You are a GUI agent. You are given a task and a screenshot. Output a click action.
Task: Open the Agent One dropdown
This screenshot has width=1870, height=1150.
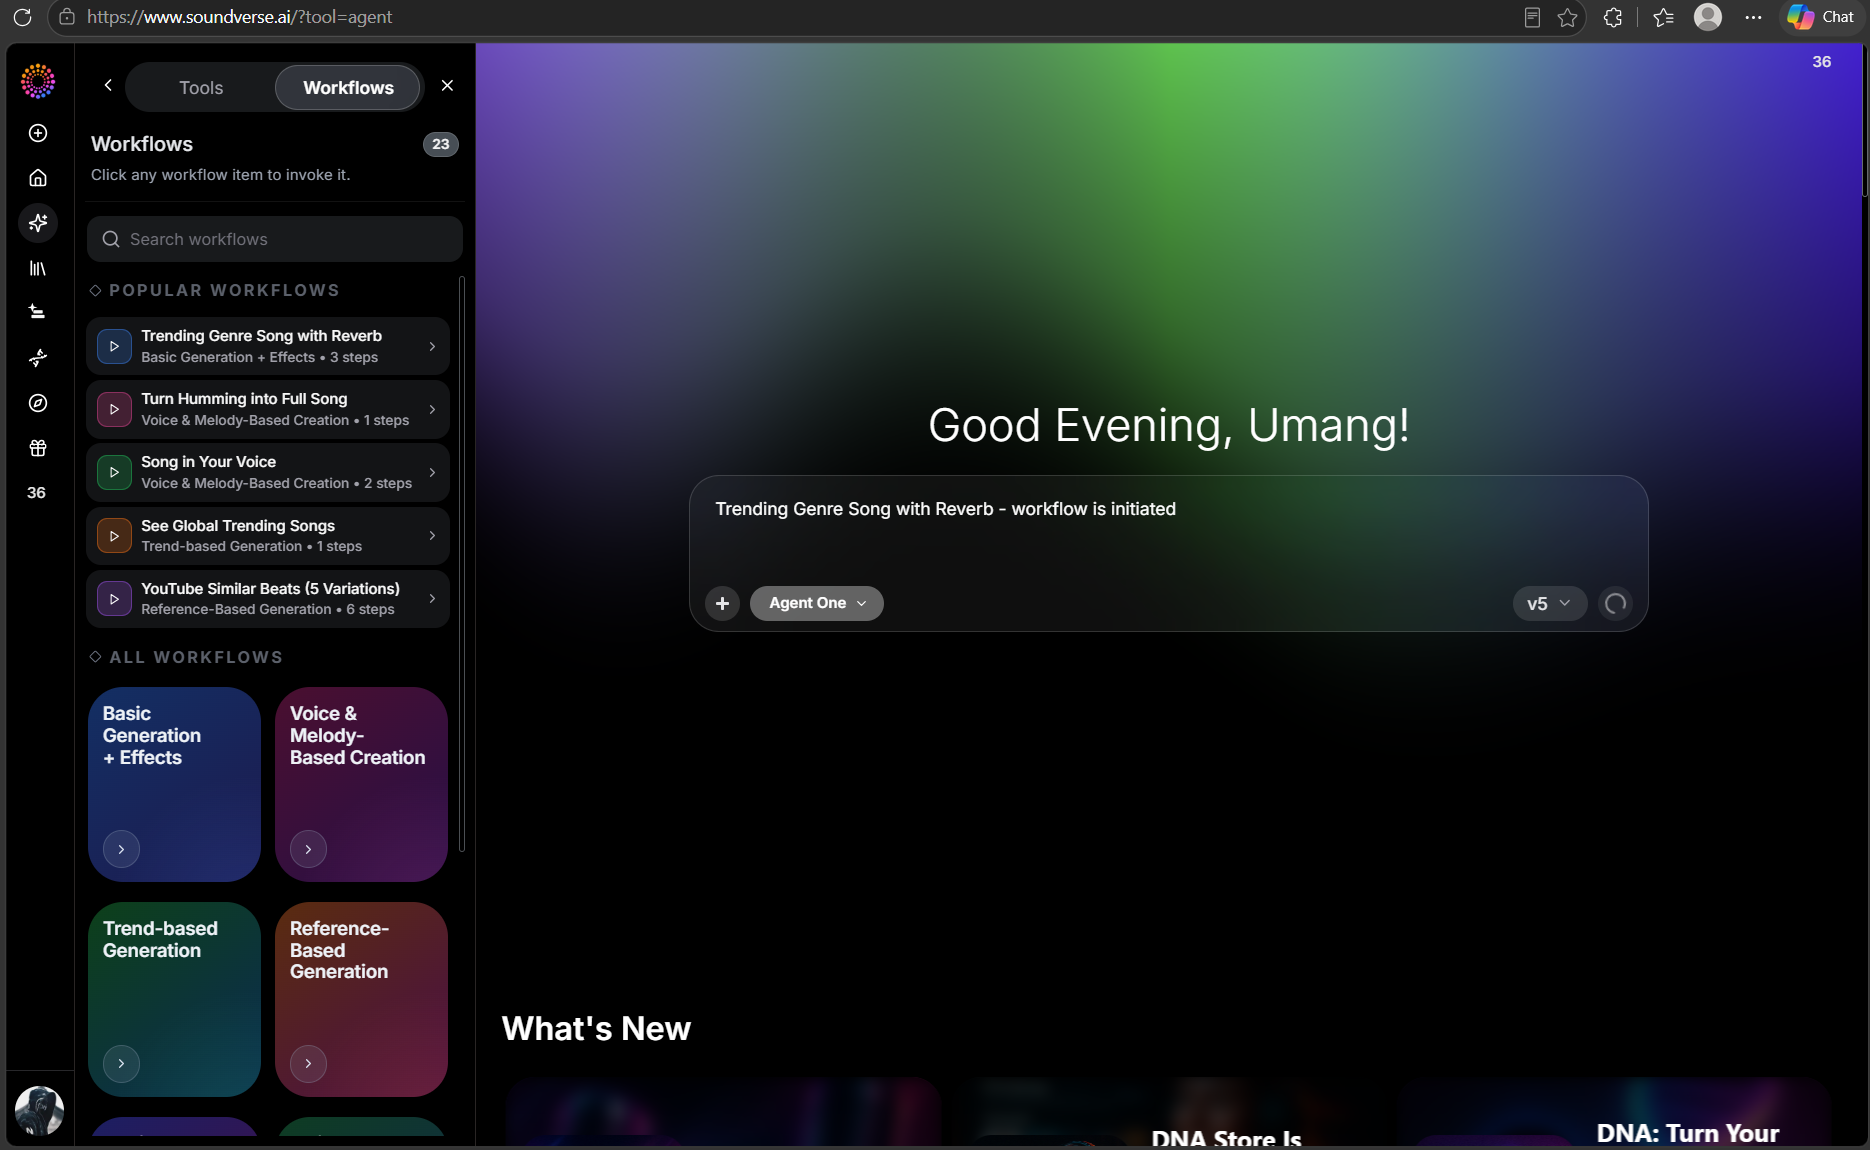coord(817,603)
